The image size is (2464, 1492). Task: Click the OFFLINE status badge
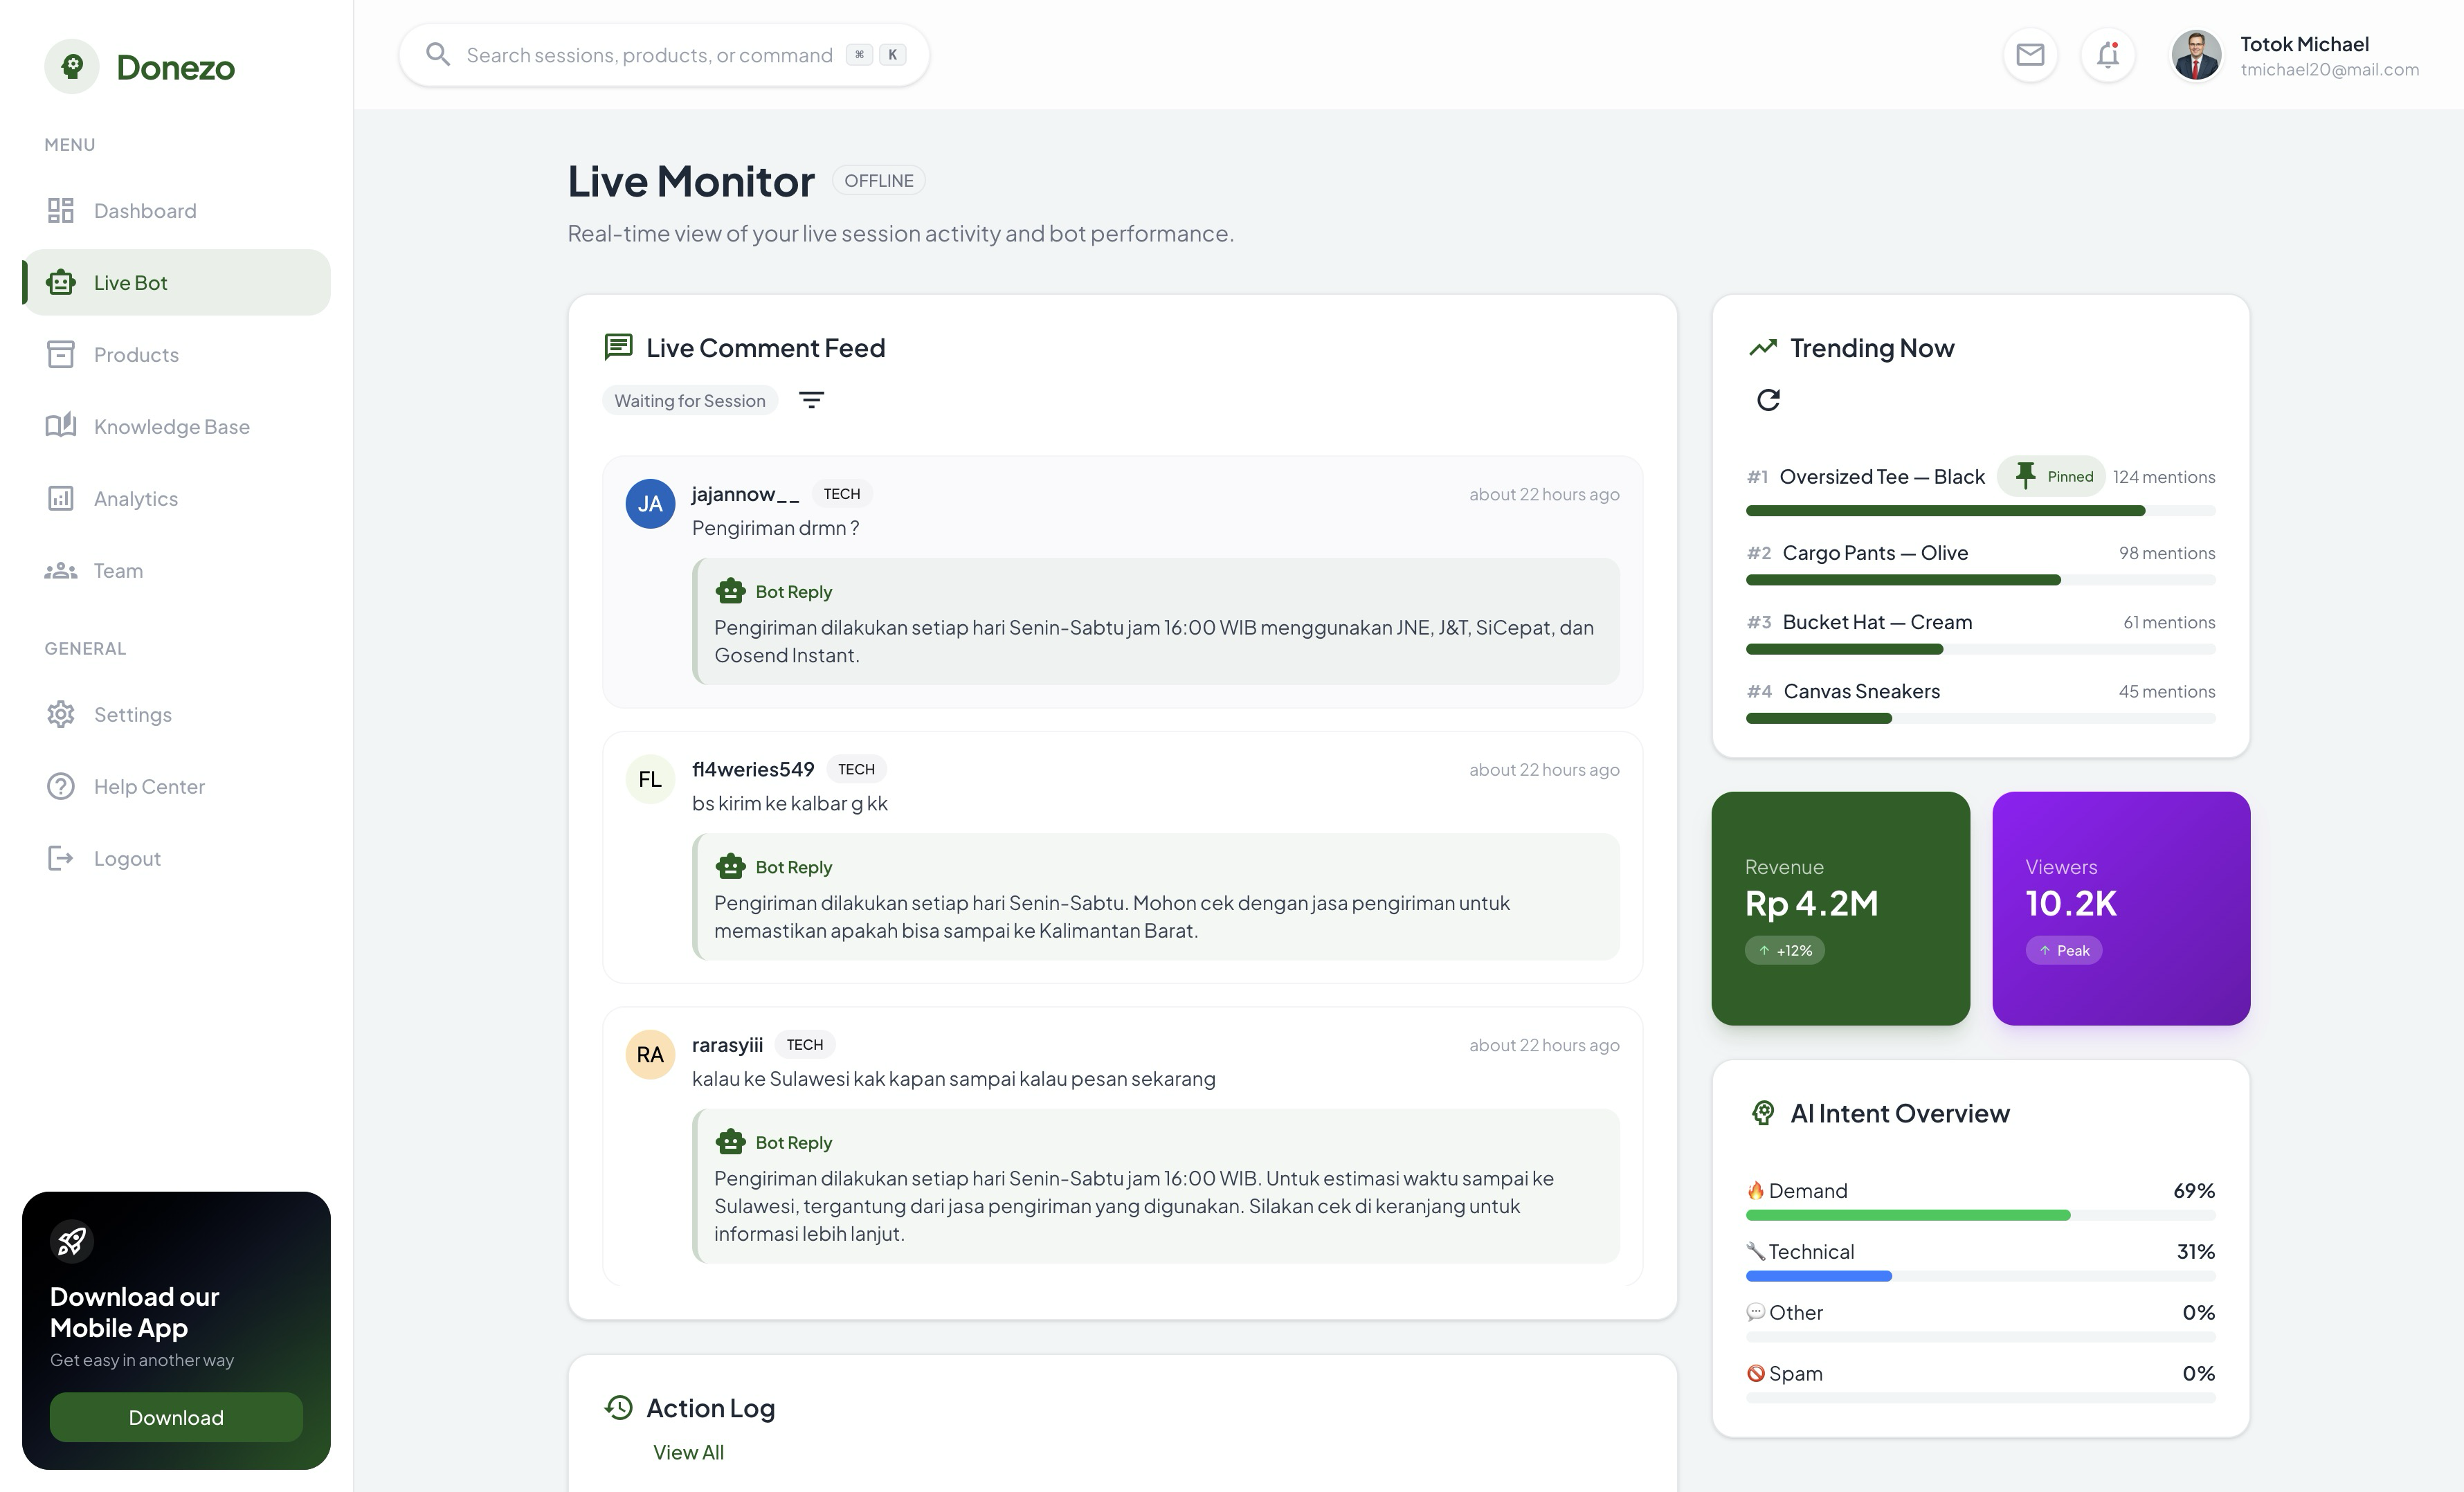point(878,181)
